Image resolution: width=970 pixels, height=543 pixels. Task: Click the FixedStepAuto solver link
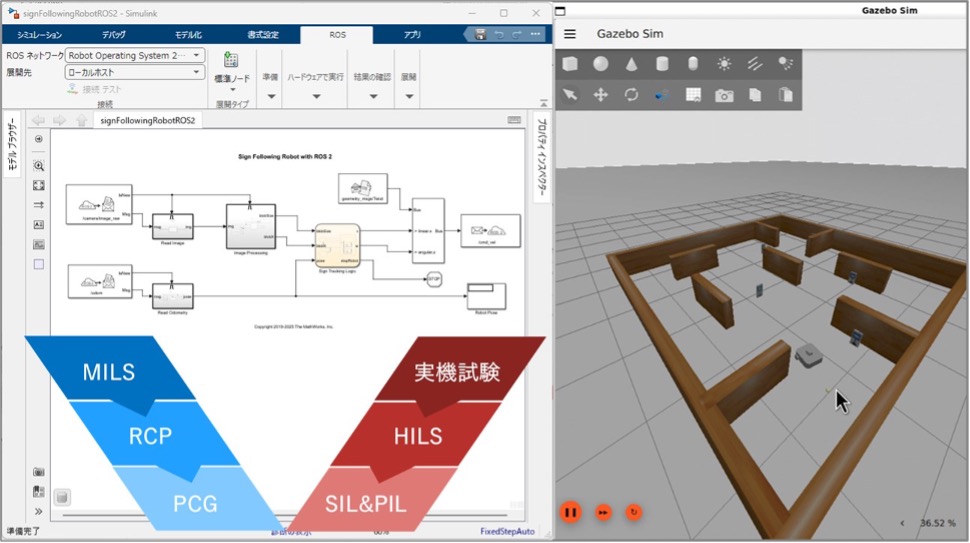point(507,531)
